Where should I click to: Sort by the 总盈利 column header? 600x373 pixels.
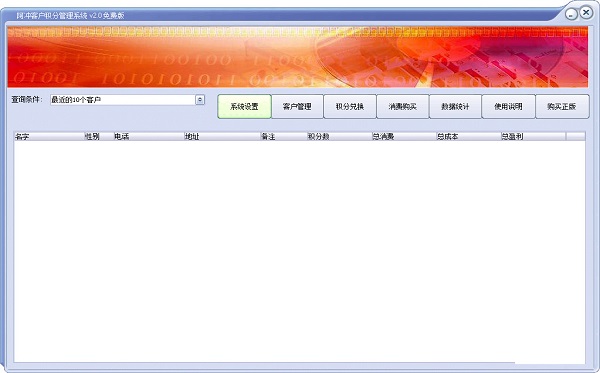(x=533, y=136)
